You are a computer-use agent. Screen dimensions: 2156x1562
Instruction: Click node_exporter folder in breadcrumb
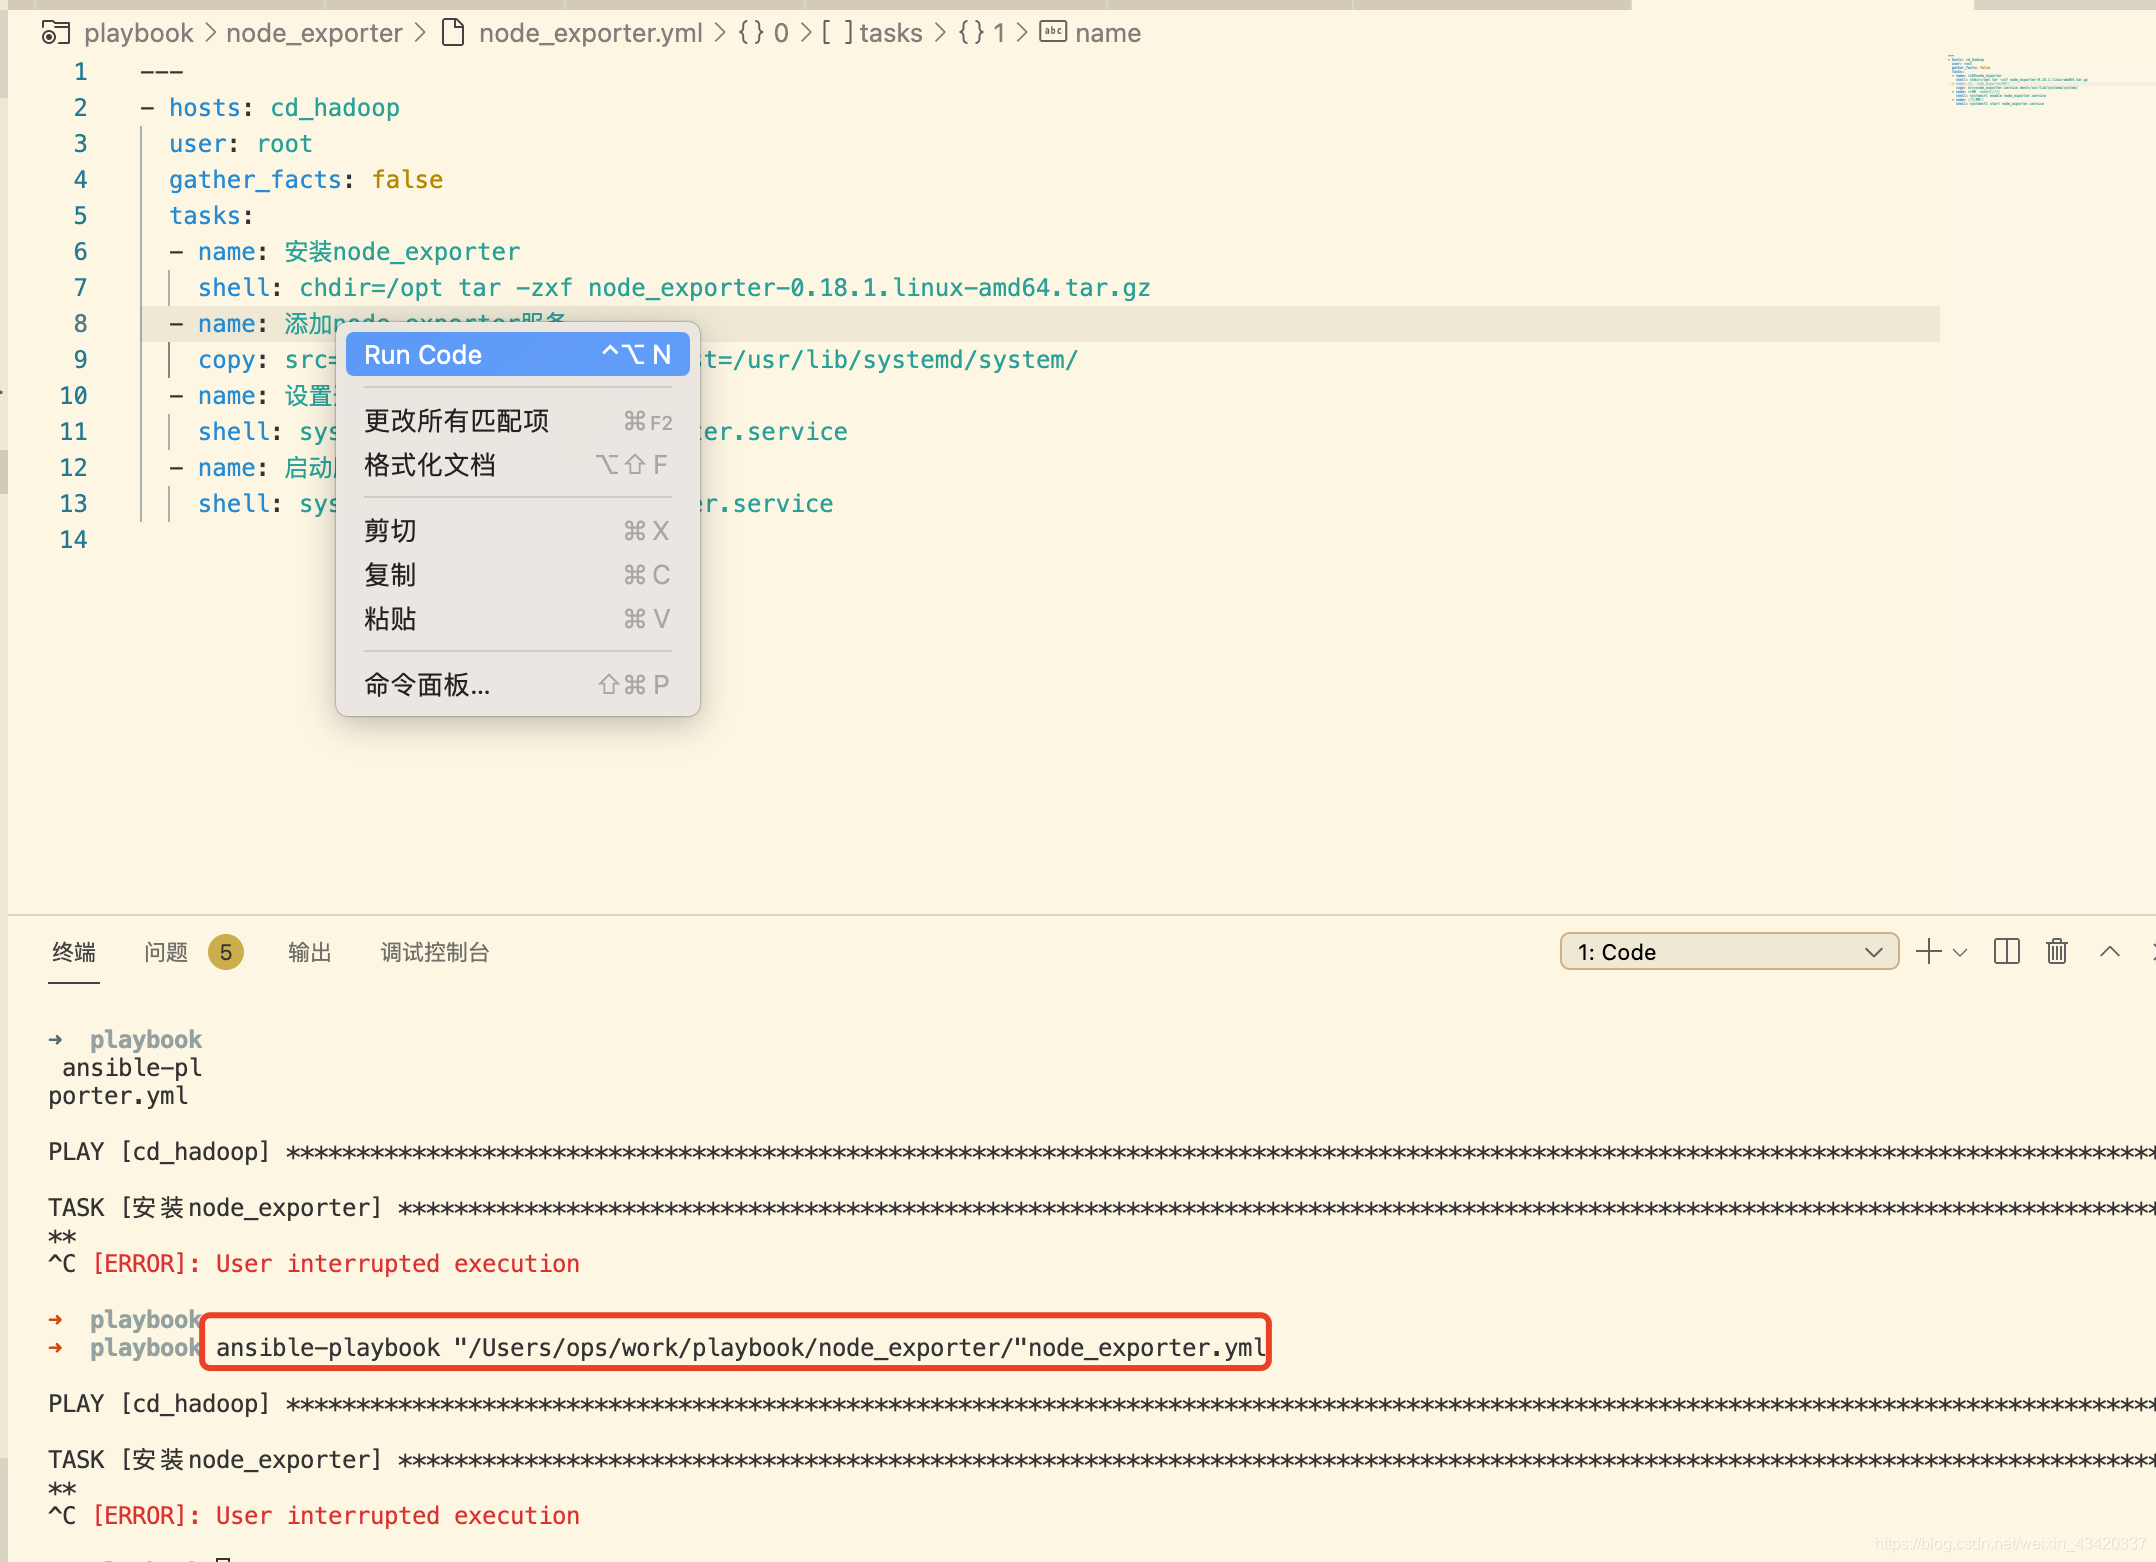(x=314, y=33)
